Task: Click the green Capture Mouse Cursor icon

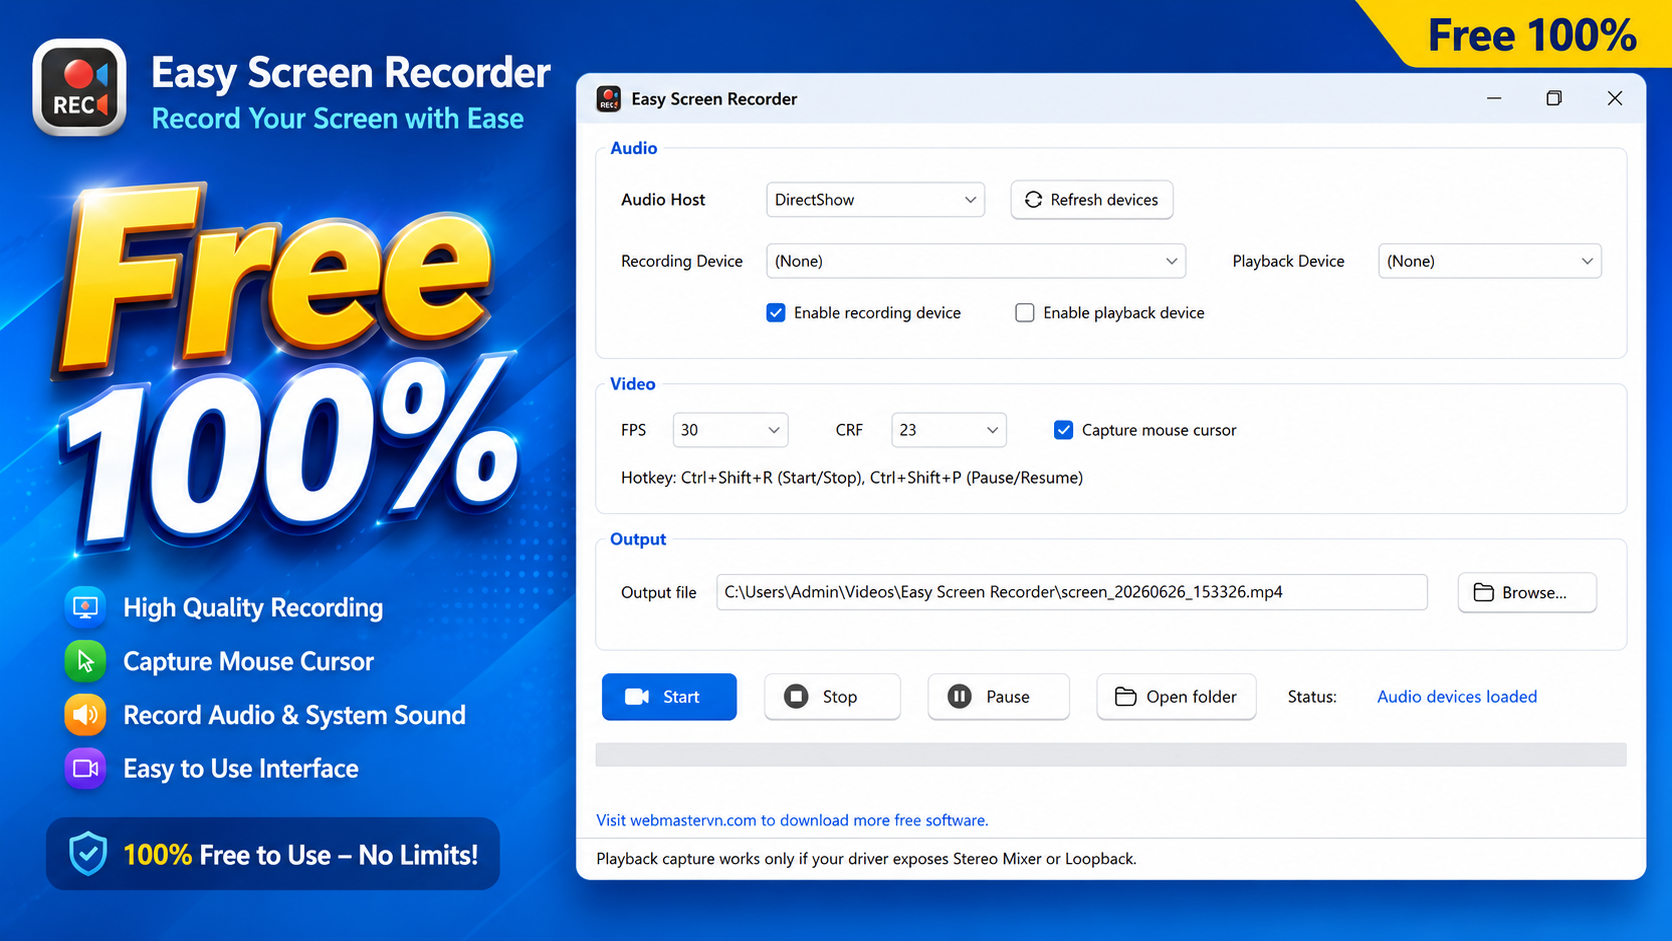Action: (x=86, y=661)
